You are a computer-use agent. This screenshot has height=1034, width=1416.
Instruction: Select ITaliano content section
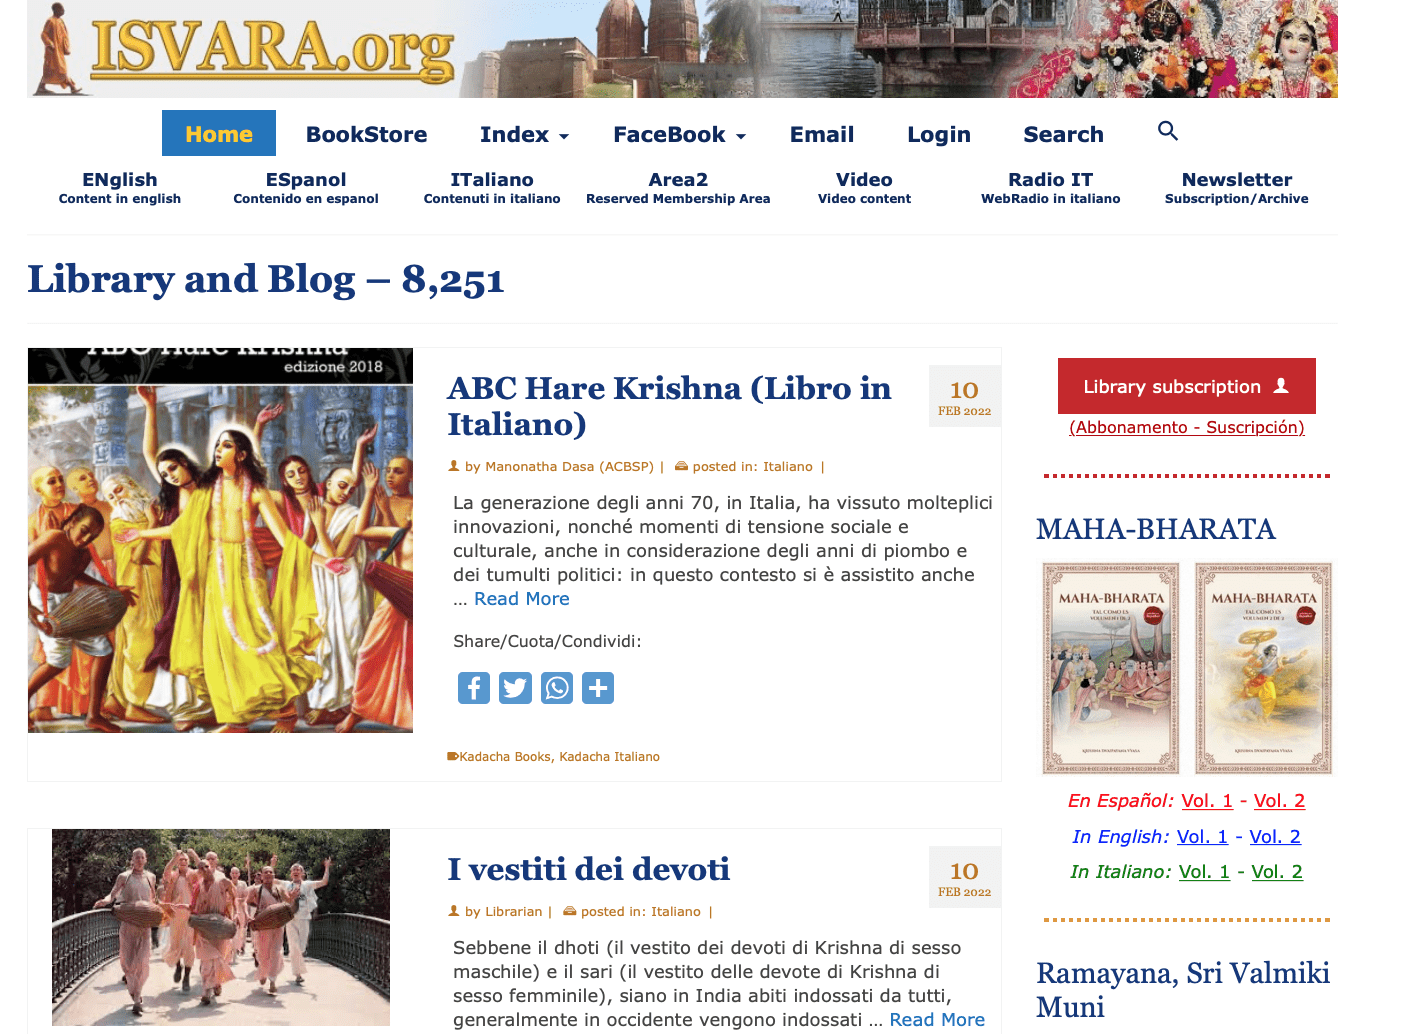(x=492, y=187)
